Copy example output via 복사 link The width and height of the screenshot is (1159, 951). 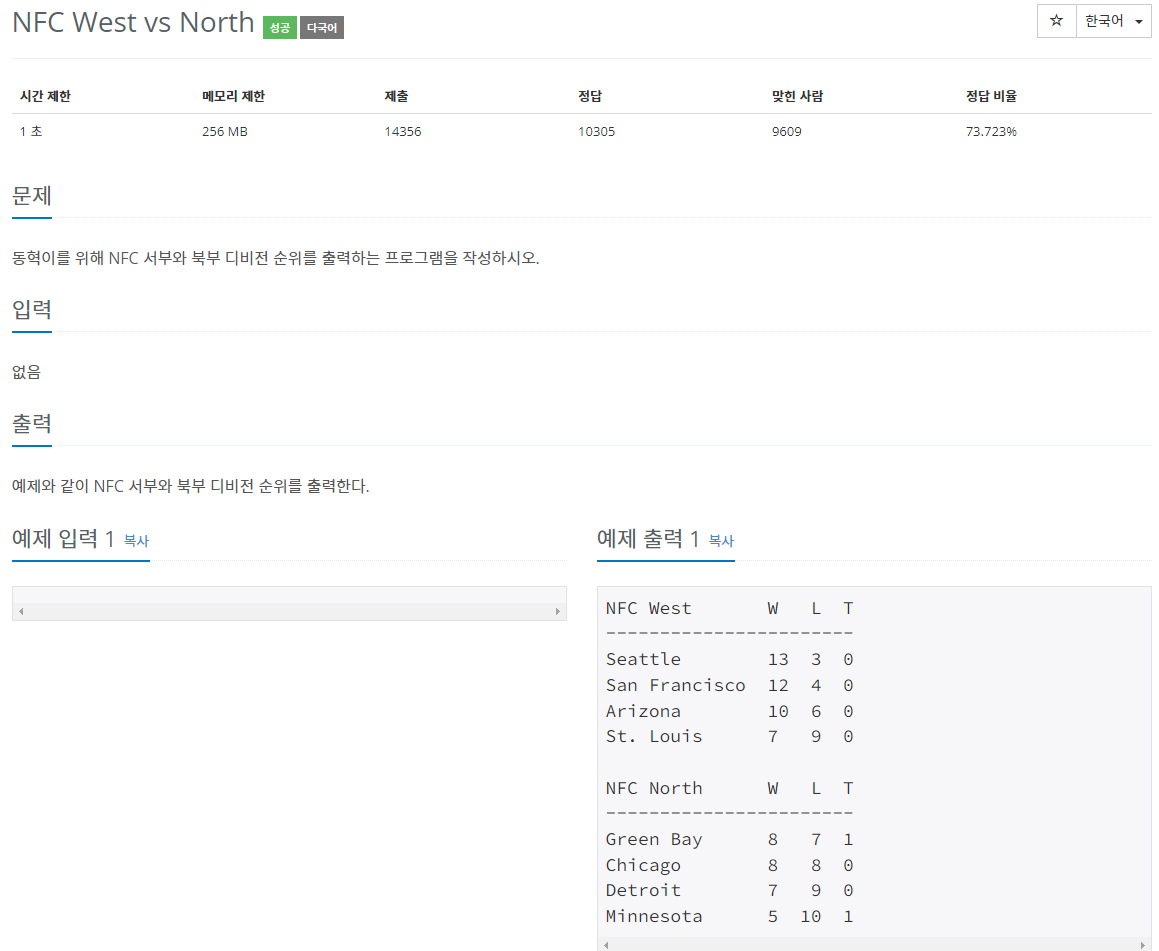click(x=721, y=541)
